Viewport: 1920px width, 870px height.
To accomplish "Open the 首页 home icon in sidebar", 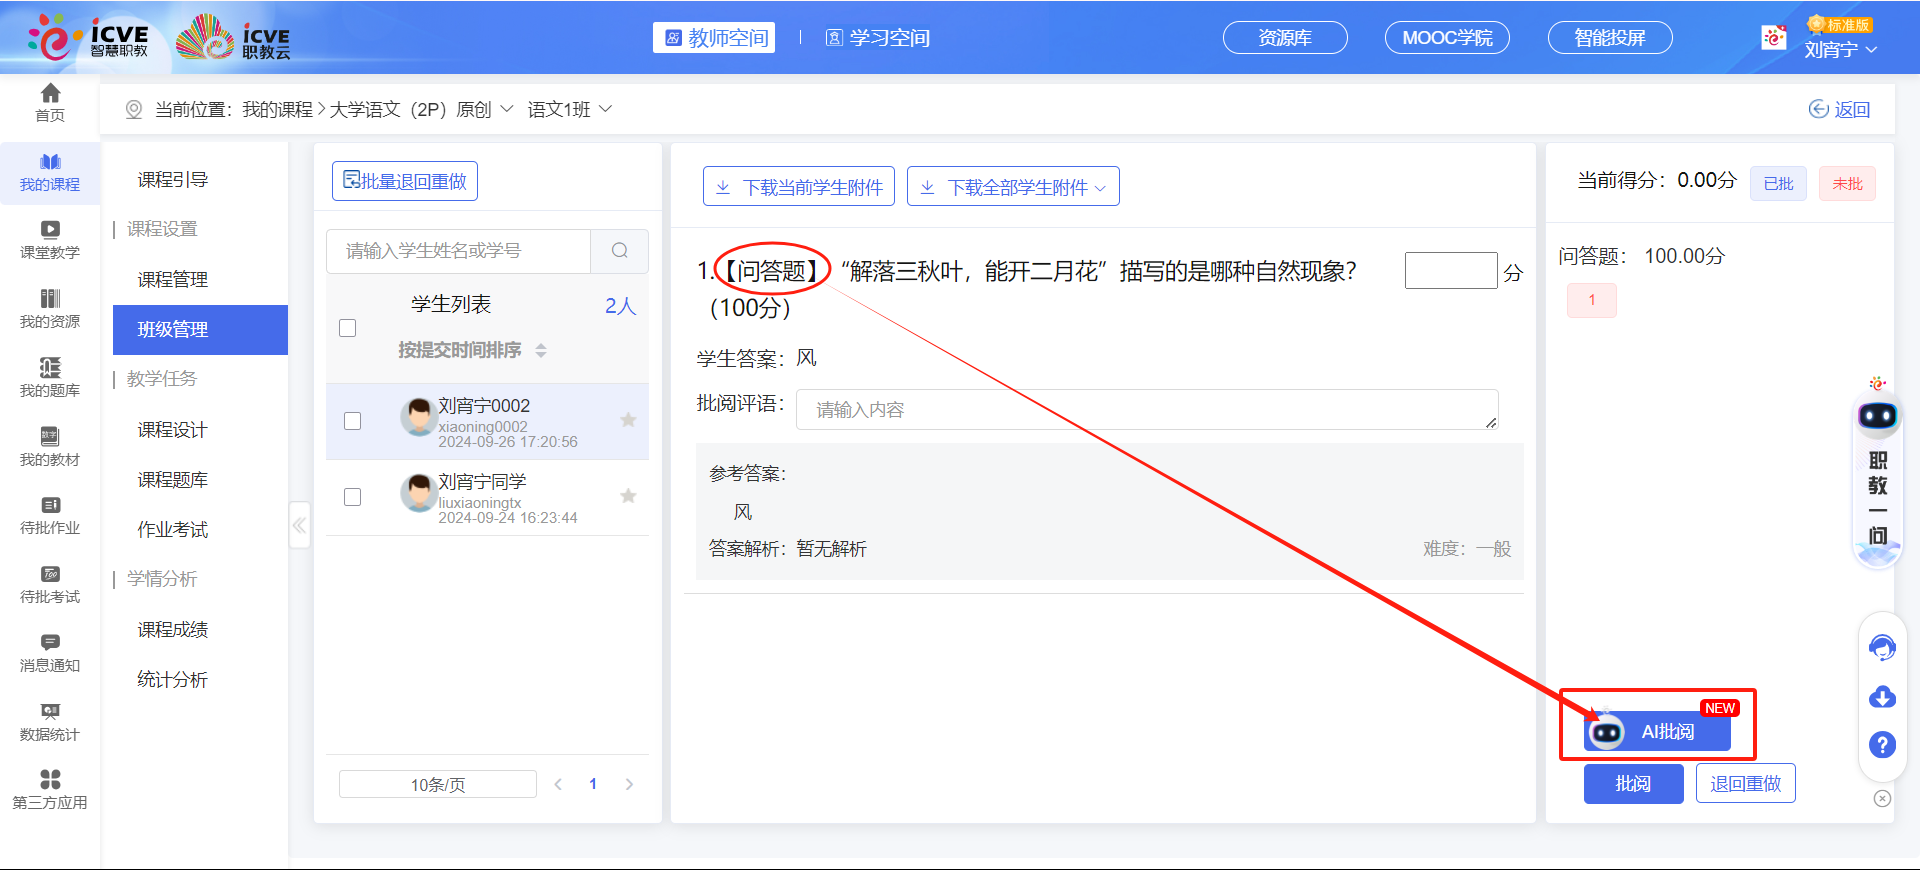I will coord(50,102).
